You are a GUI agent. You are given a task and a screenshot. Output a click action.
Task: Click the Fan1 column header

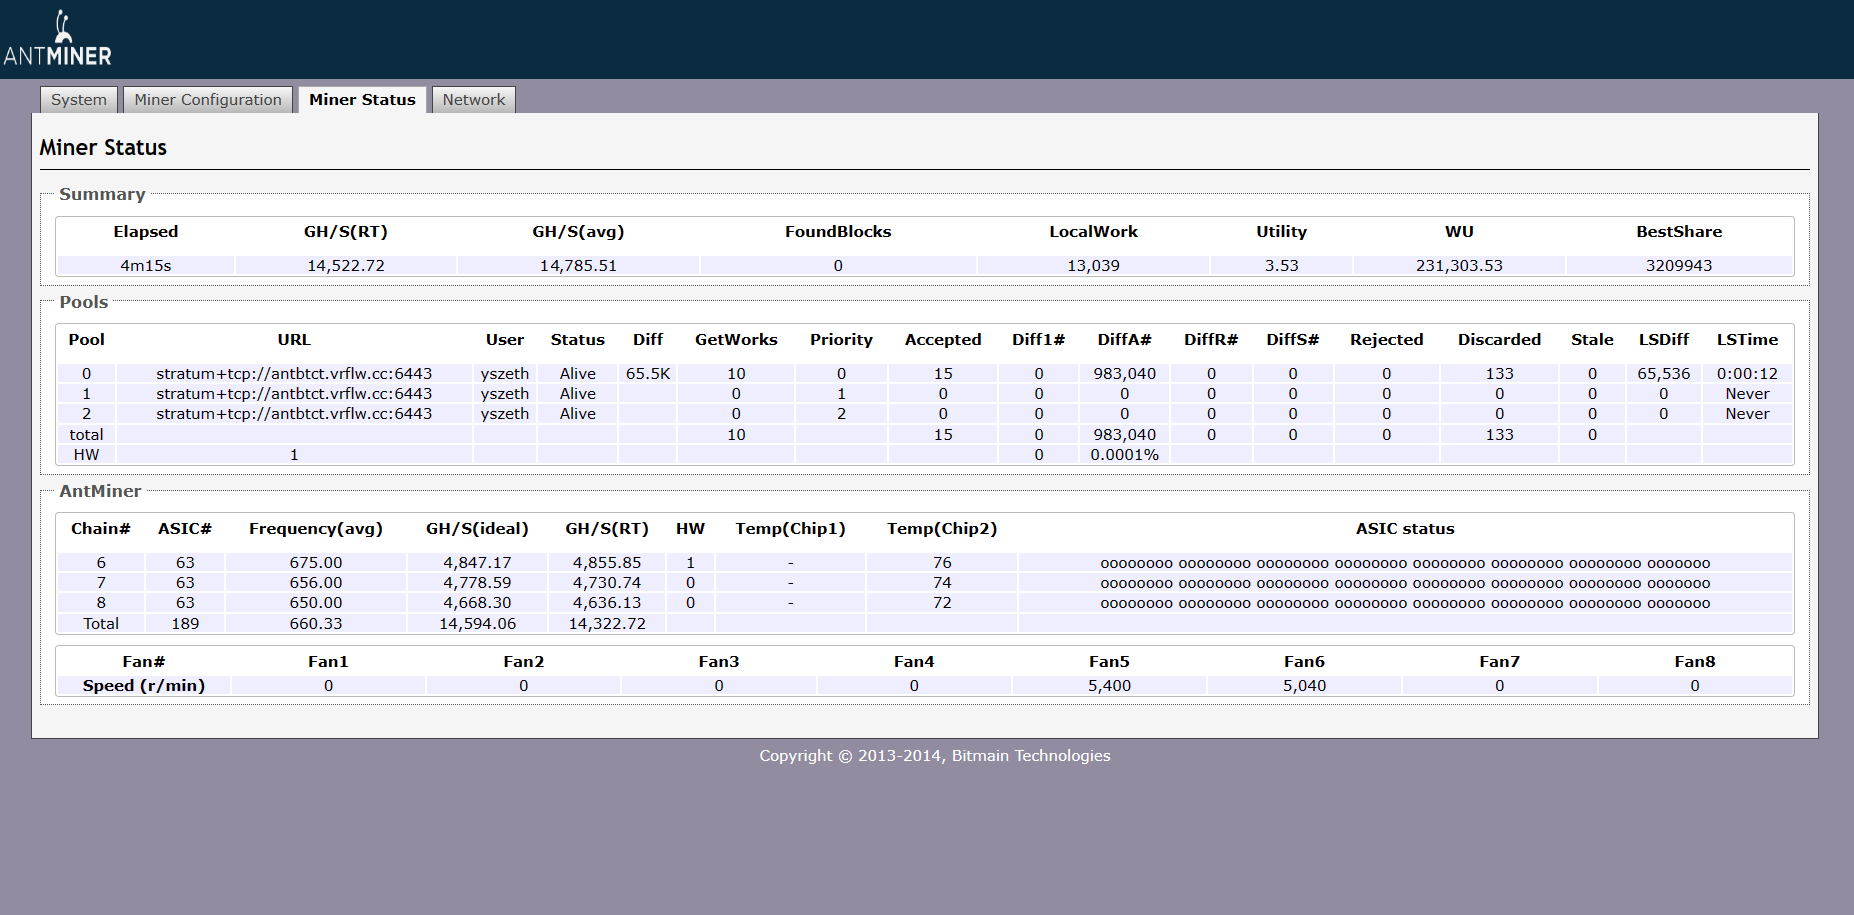[x=328, y=662]
